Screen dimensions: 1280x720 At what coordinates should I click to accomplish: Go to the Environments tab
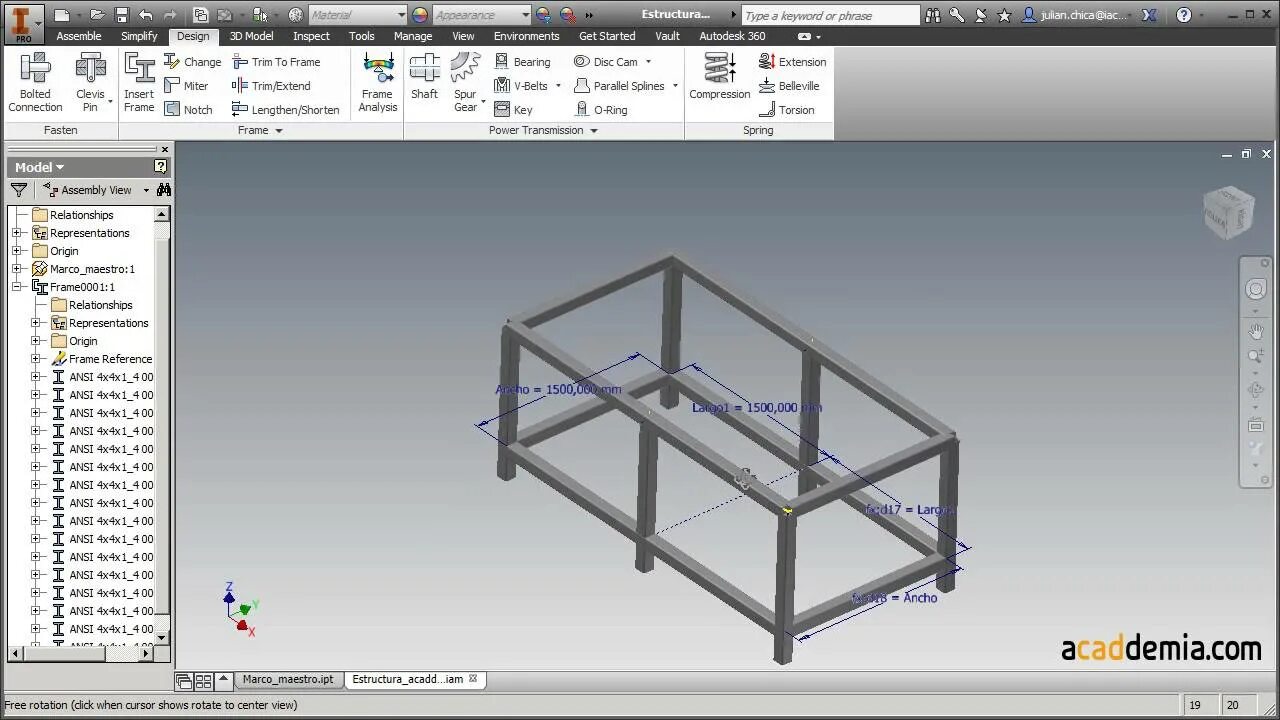[x=527, y=36]
